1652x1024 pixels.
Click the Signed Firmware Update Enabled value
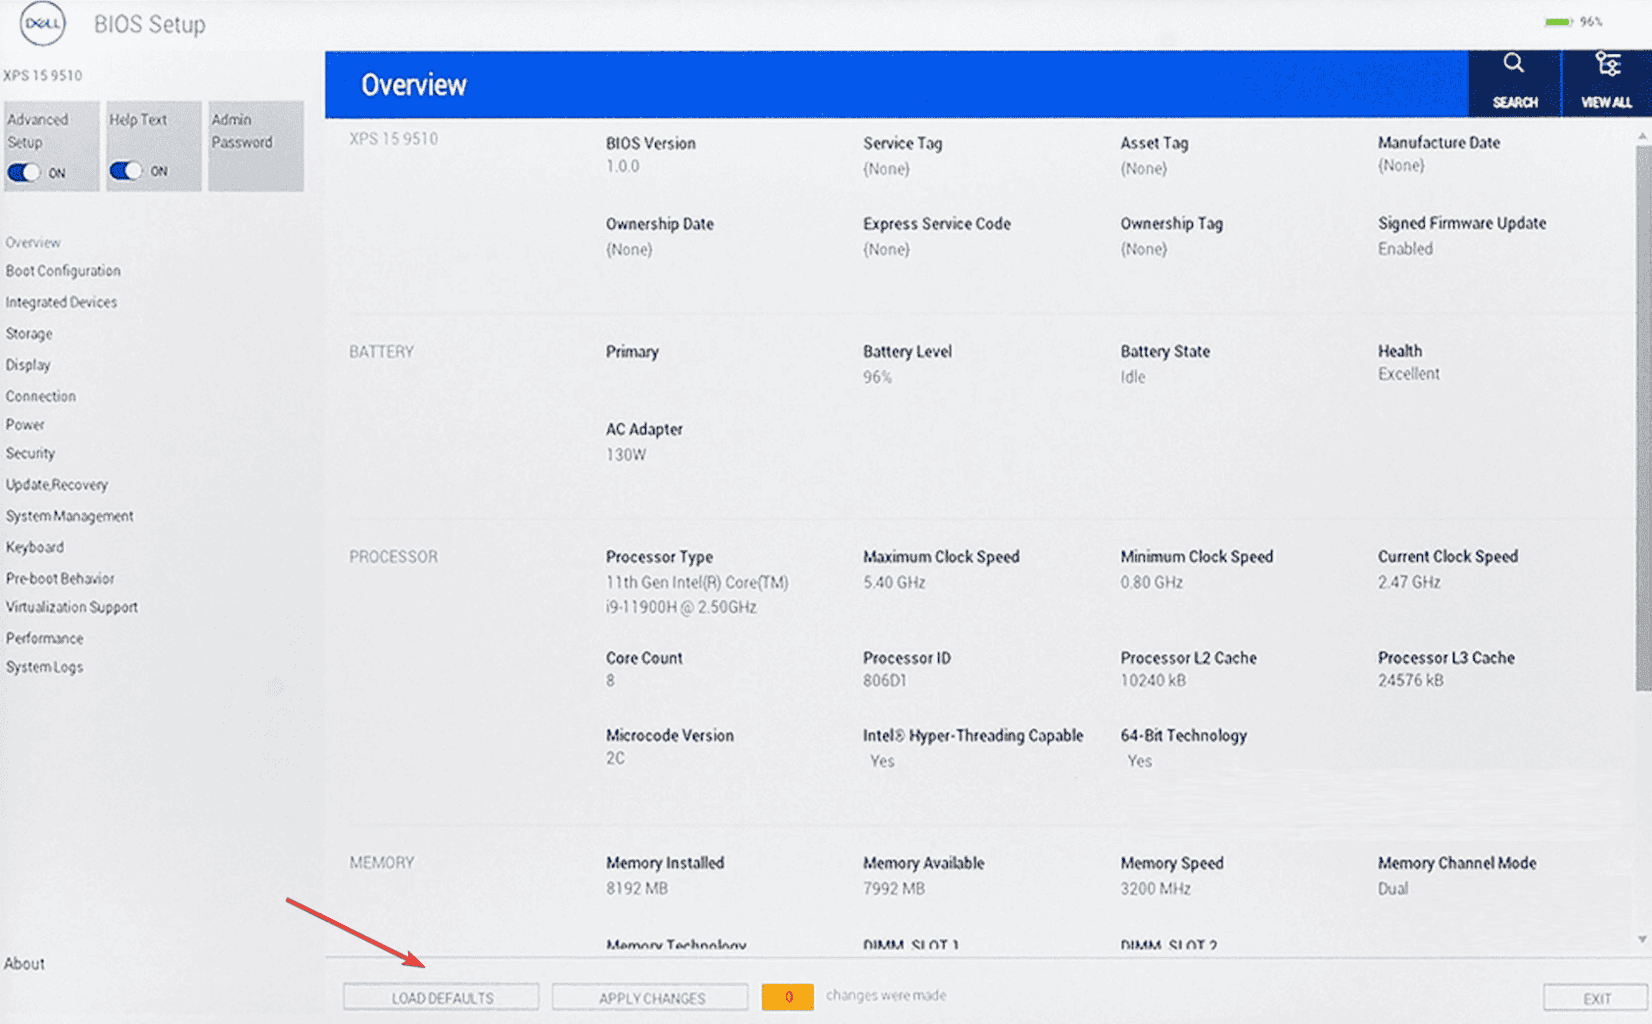click(x=1405, y=249)
